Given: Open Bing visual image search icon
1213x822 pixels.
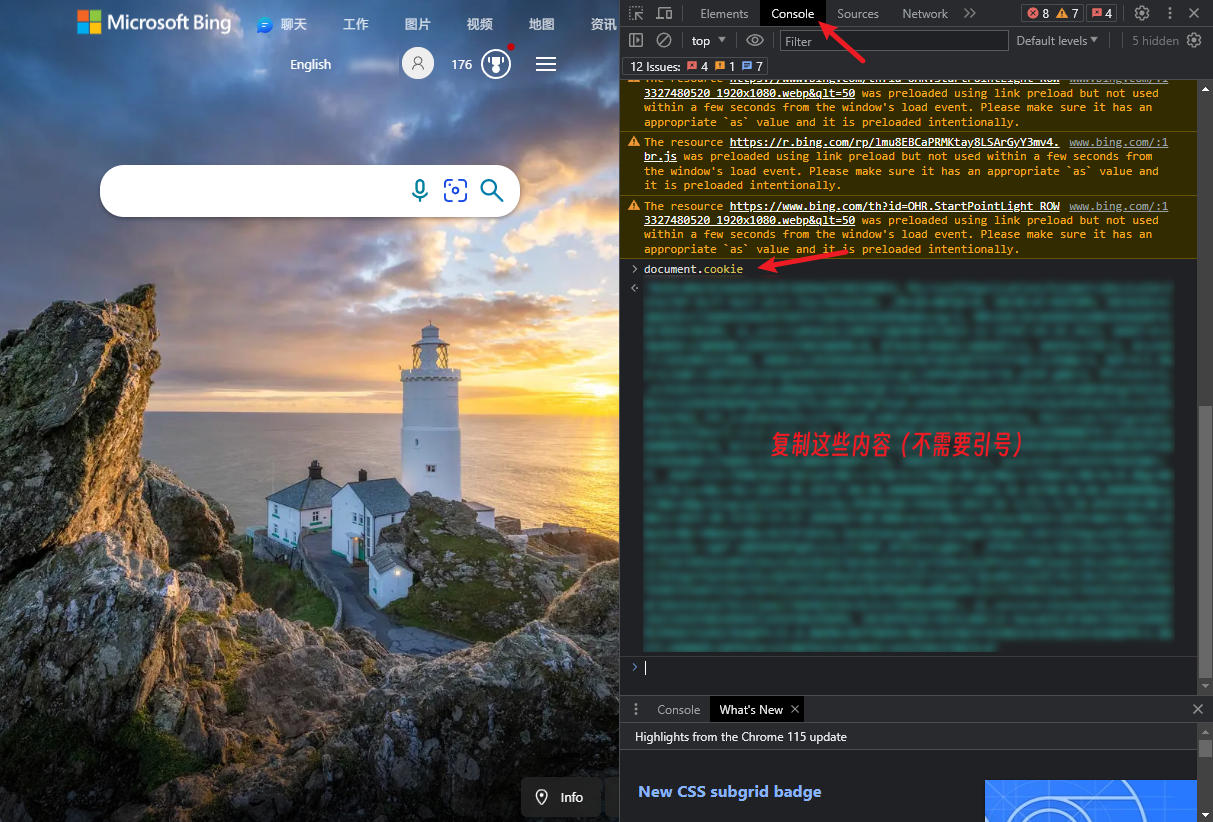Looking at the screenshot, I should pyautogui.click(x=456, y=191).
